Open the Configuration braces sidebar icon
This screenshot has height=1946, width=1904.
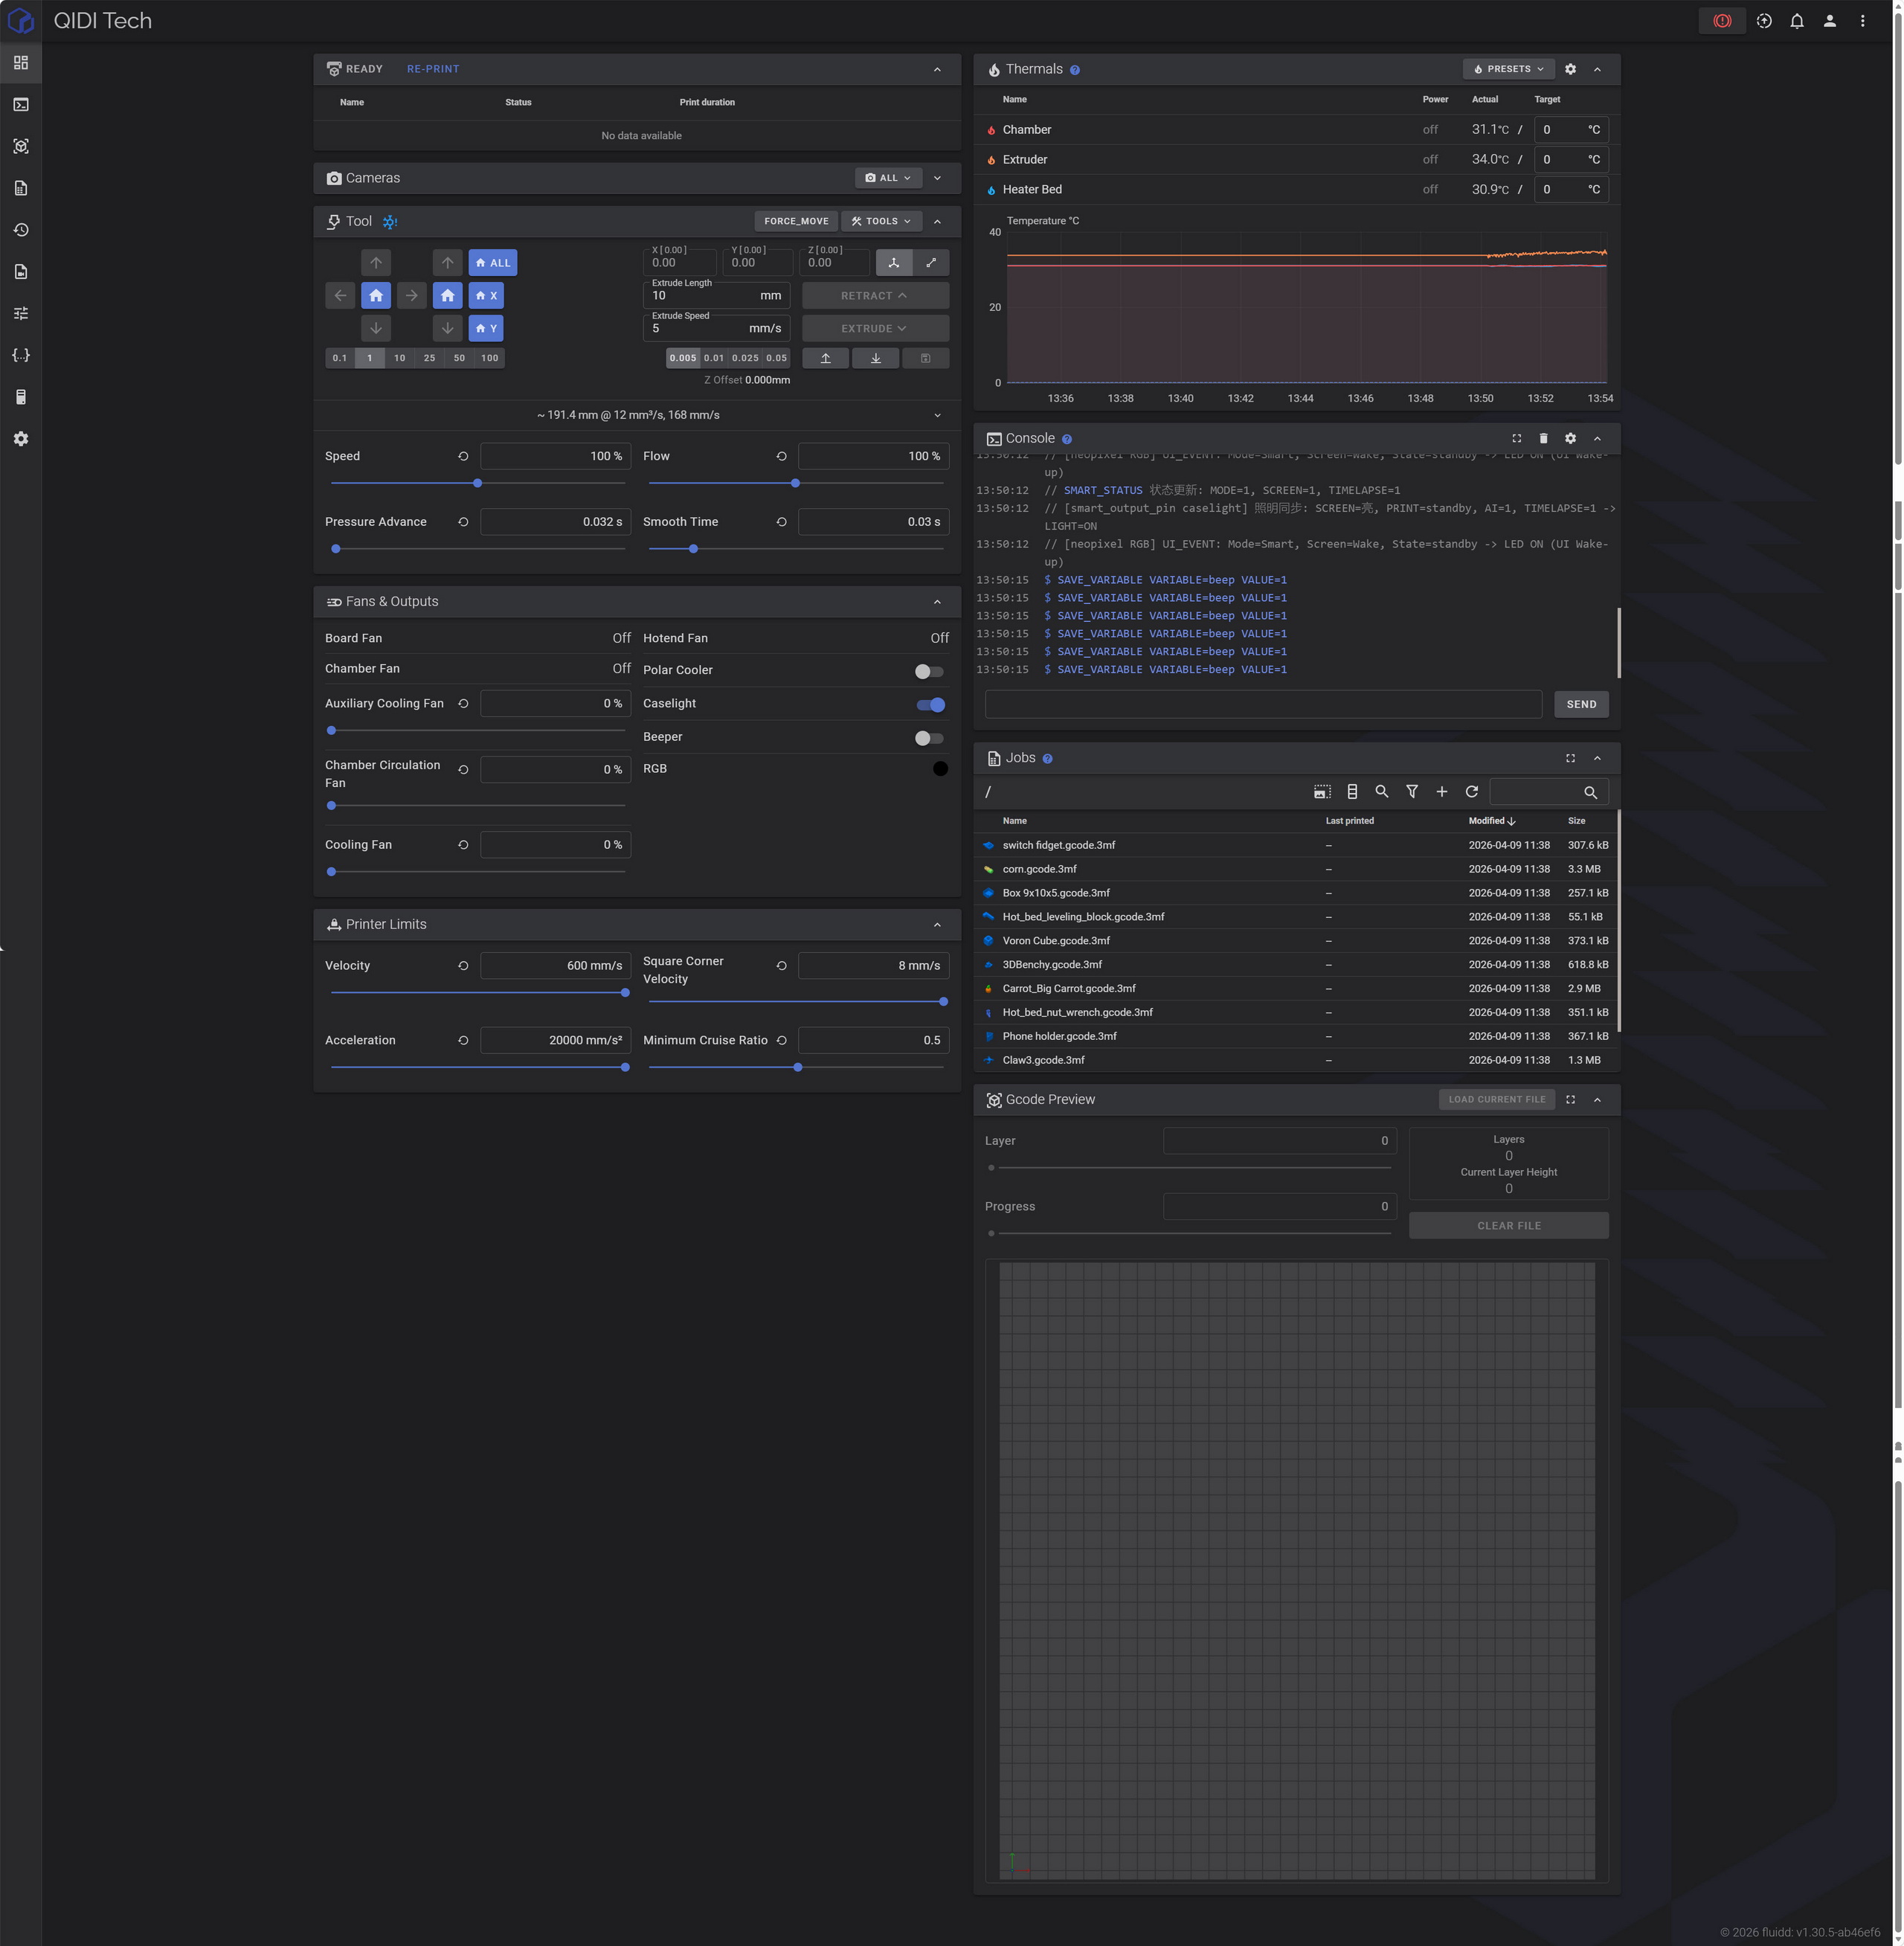click(21, 355)
